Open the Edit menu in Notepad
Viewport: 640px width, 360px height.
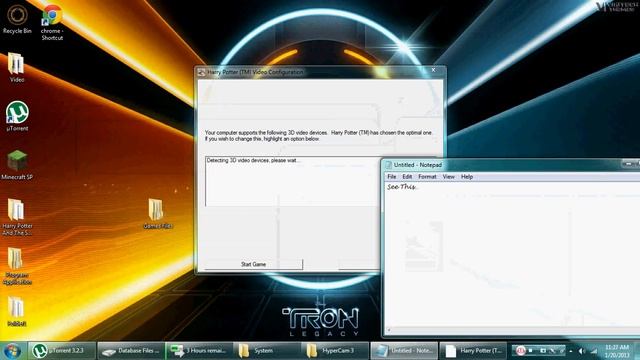(x=407, y=177)
